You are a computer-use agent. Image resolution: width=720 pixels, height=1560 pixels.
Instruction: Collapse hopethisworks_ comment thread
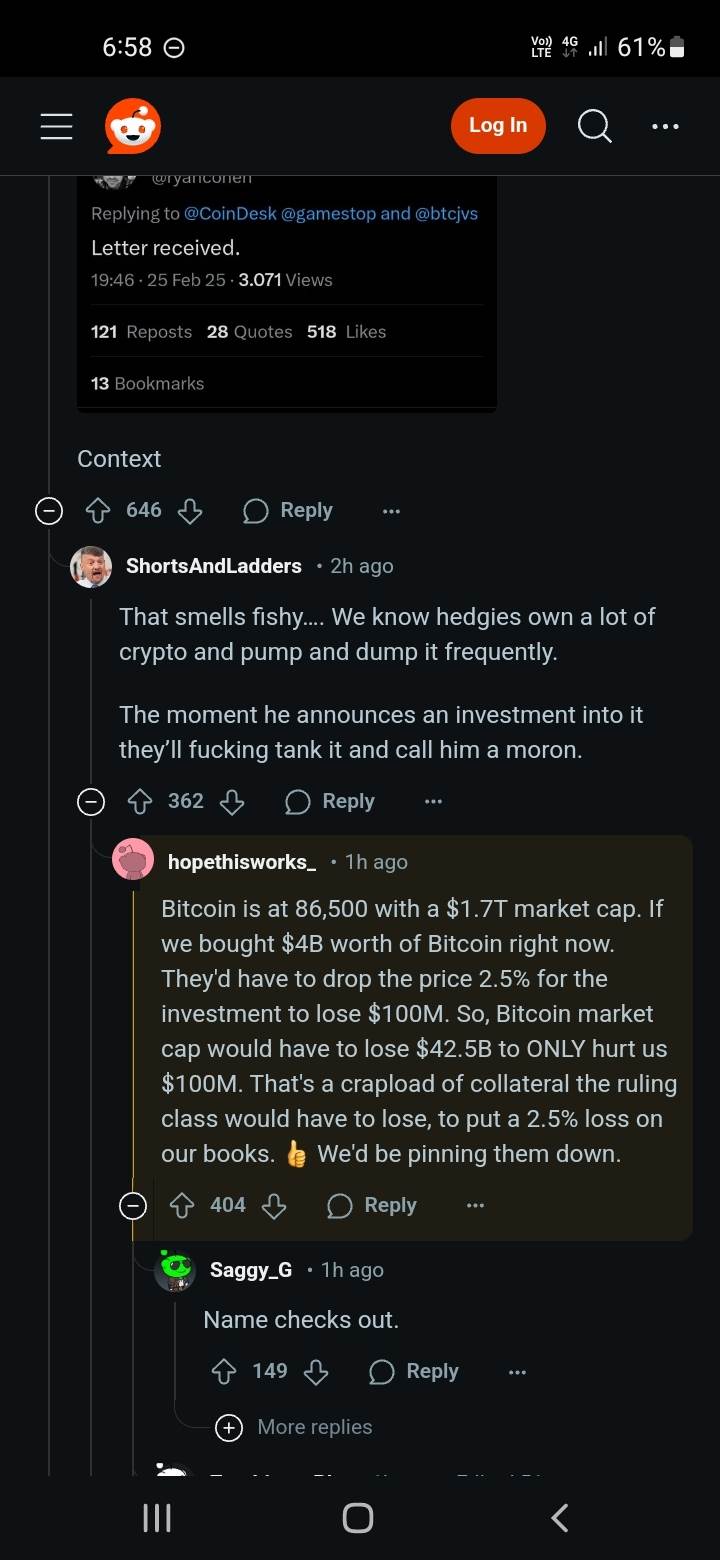click(132, 1206)
